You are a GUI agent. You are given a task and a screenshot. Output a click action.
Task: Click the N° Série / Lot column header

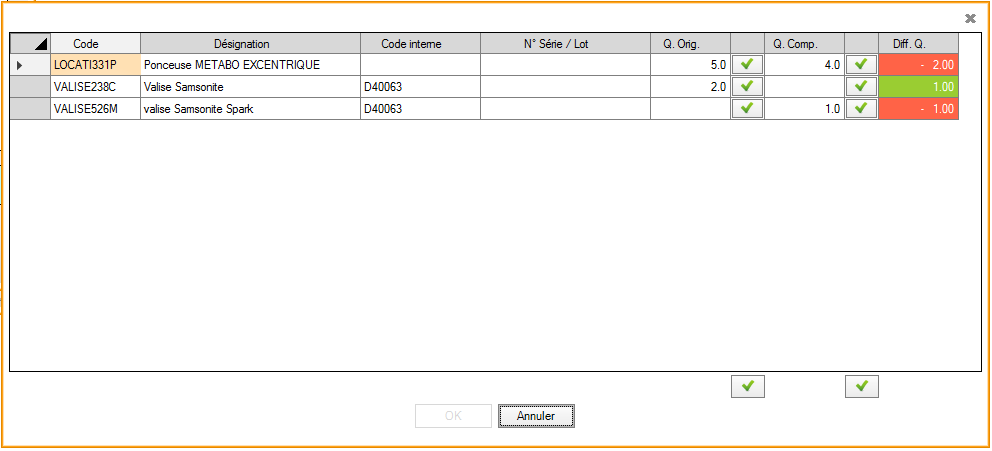pos(564,43)
